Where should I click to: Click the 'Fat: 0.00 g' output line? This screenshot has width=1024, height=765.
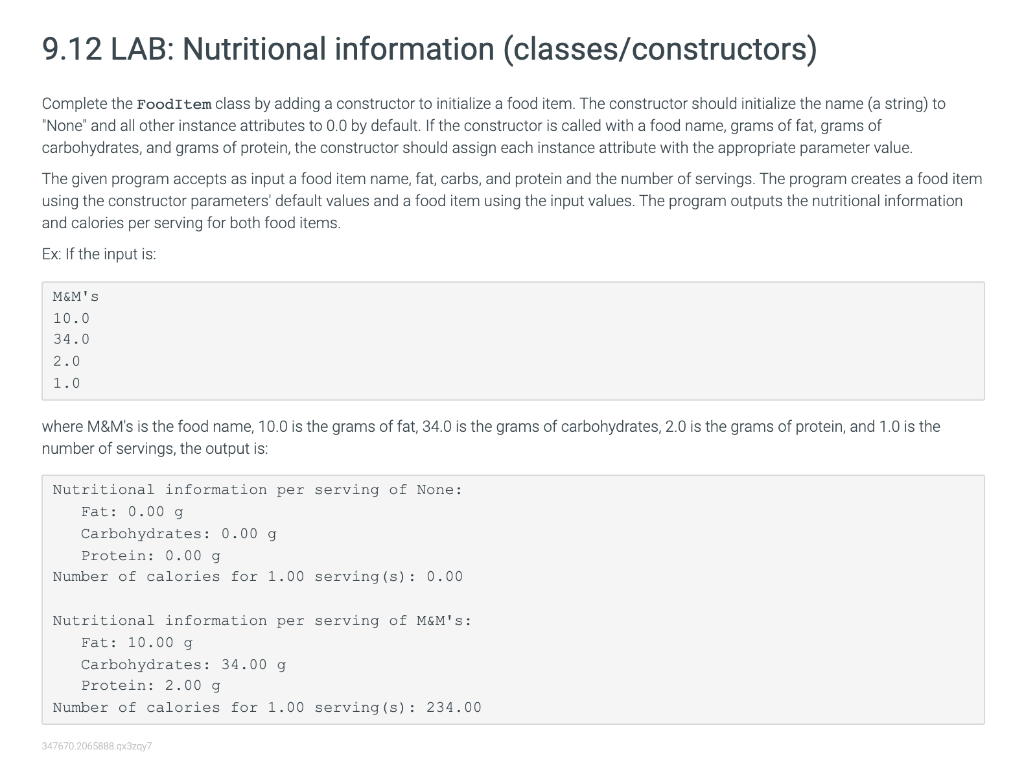pos(132,512)
